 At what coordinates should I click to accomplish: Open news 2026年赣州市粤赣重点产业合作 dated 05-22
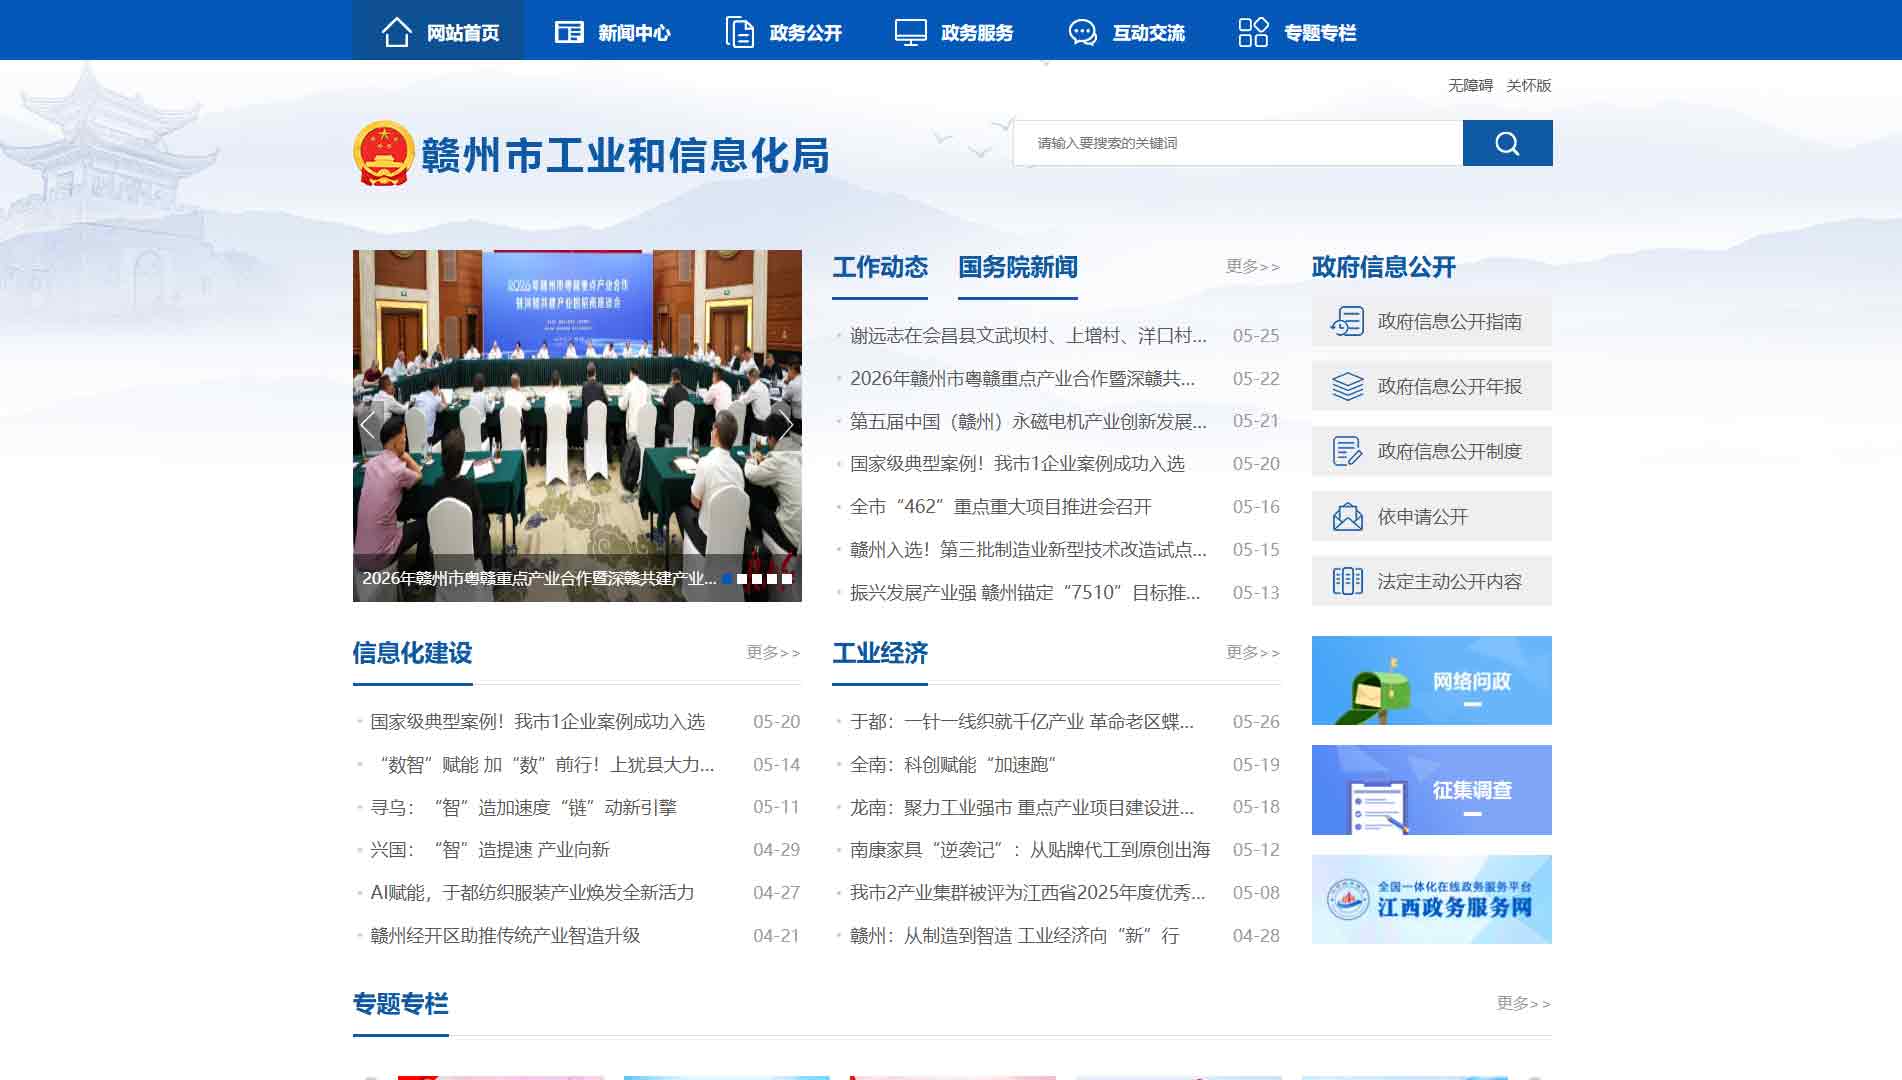coord(1022,379)
